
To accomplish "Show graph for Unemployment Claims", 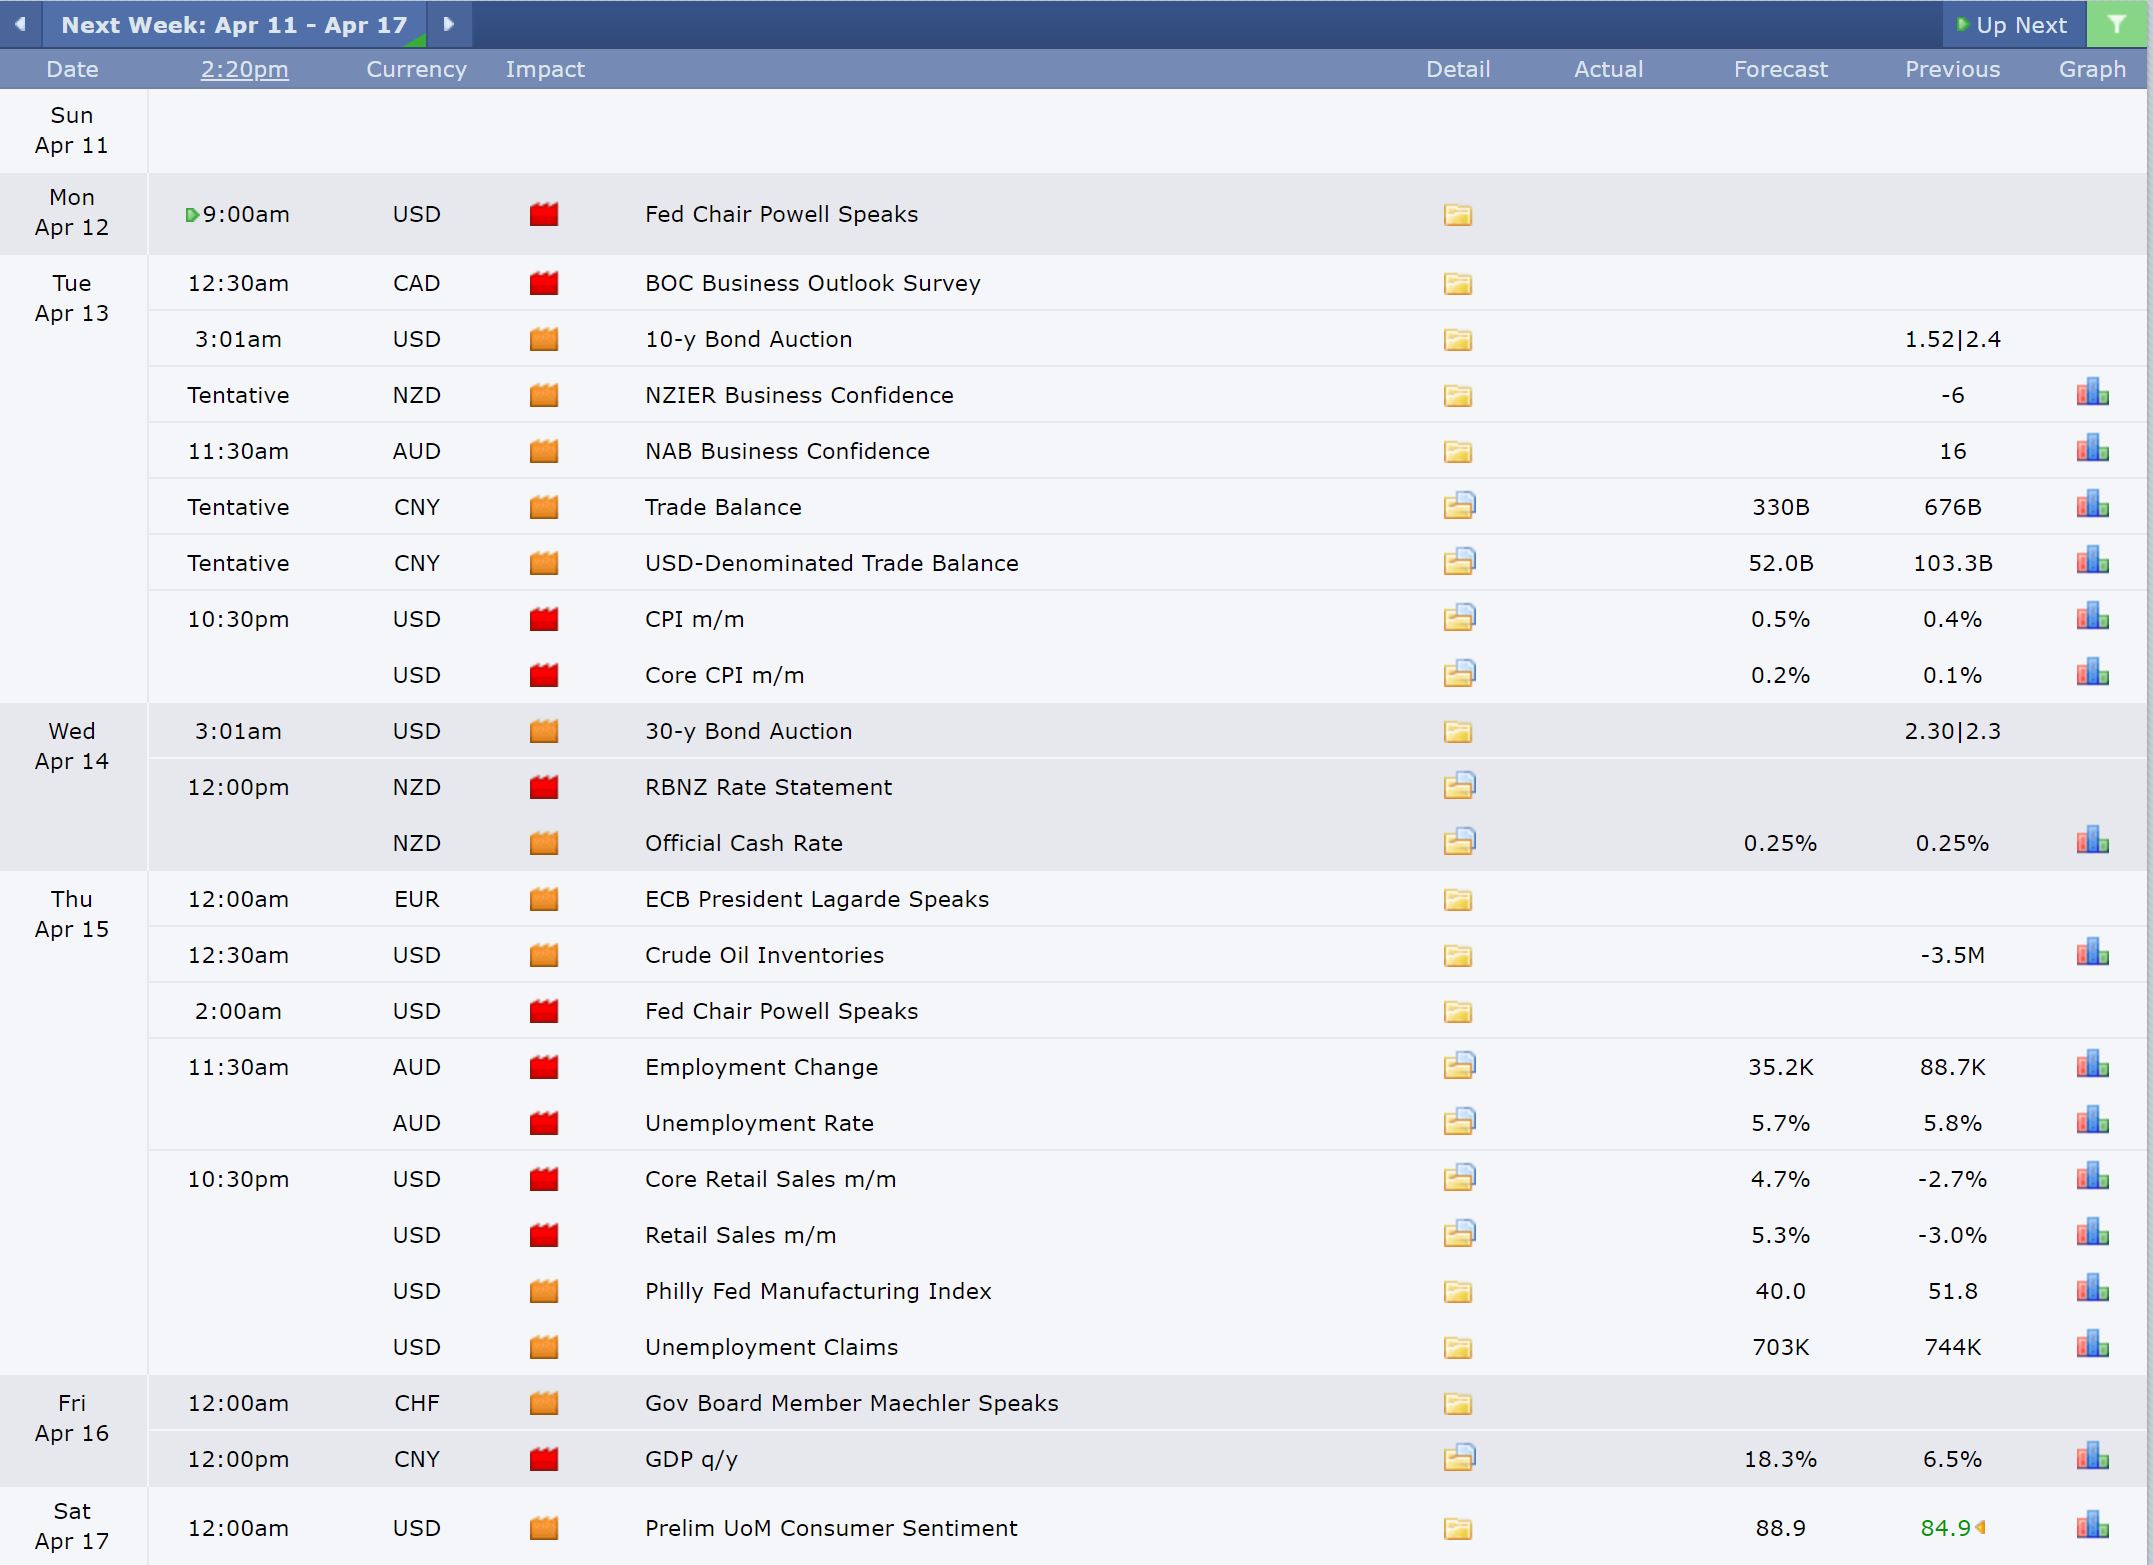I will tap(2092, 1345).
